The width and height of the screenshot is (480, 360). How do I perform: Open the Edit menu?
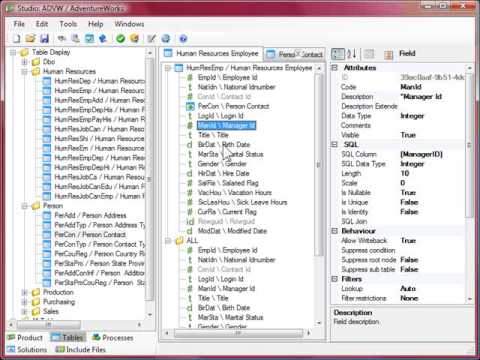coord(42,24)
